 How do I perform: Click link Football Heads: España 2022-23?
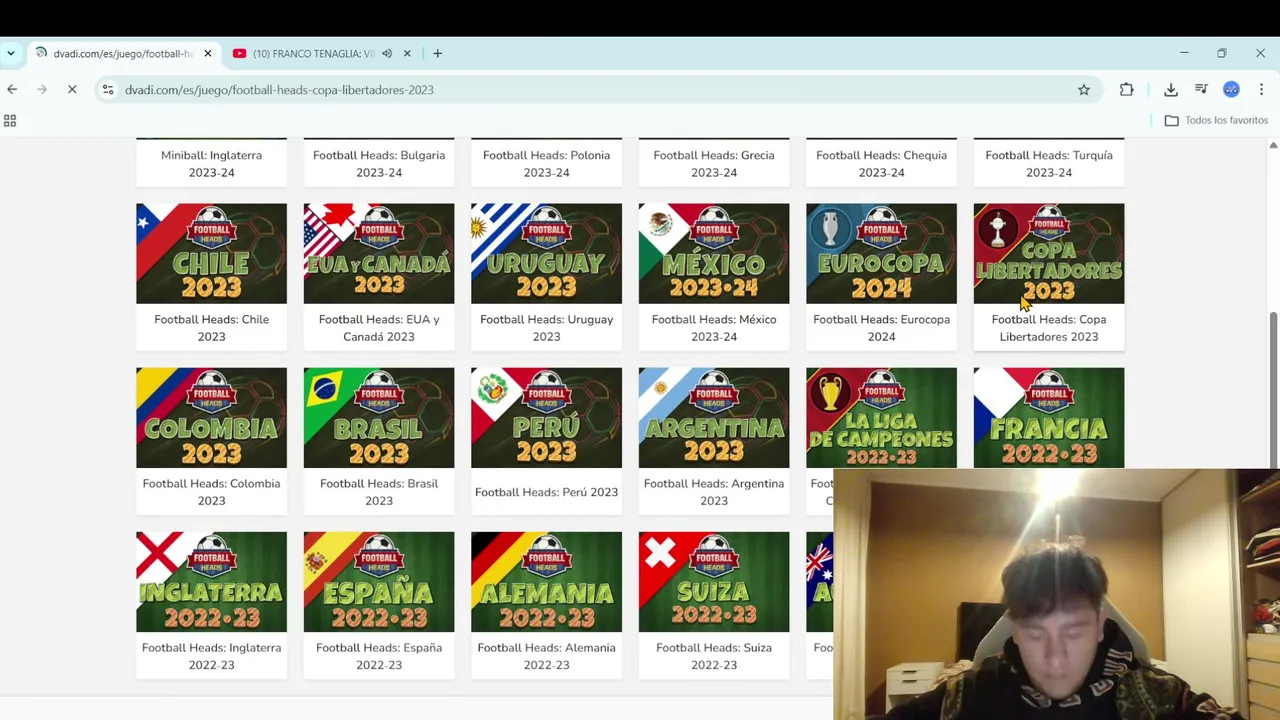pyautogui.click(x=379, y=656)
